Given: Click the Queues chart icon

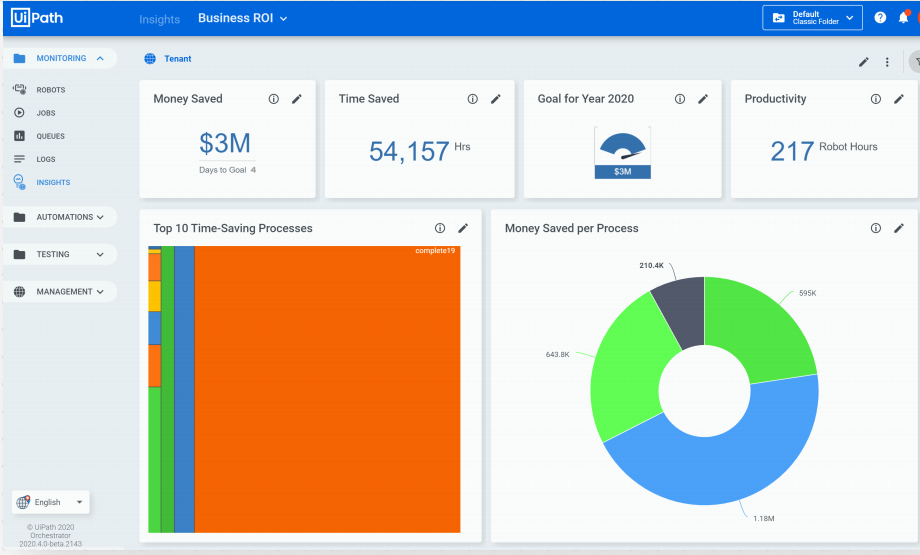Looking at the screenshot, I should pyautogui.click(x=19, y=136).
